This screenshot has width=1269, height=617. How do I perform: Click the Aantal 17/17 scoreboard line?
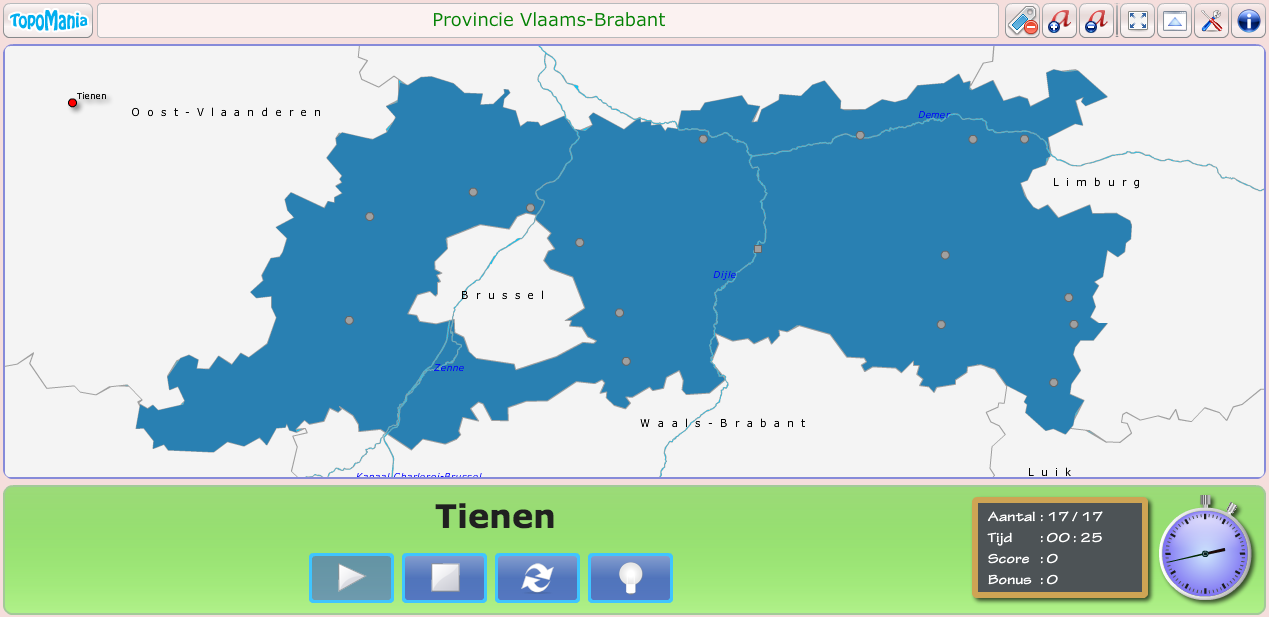(x=1045, y=517)
